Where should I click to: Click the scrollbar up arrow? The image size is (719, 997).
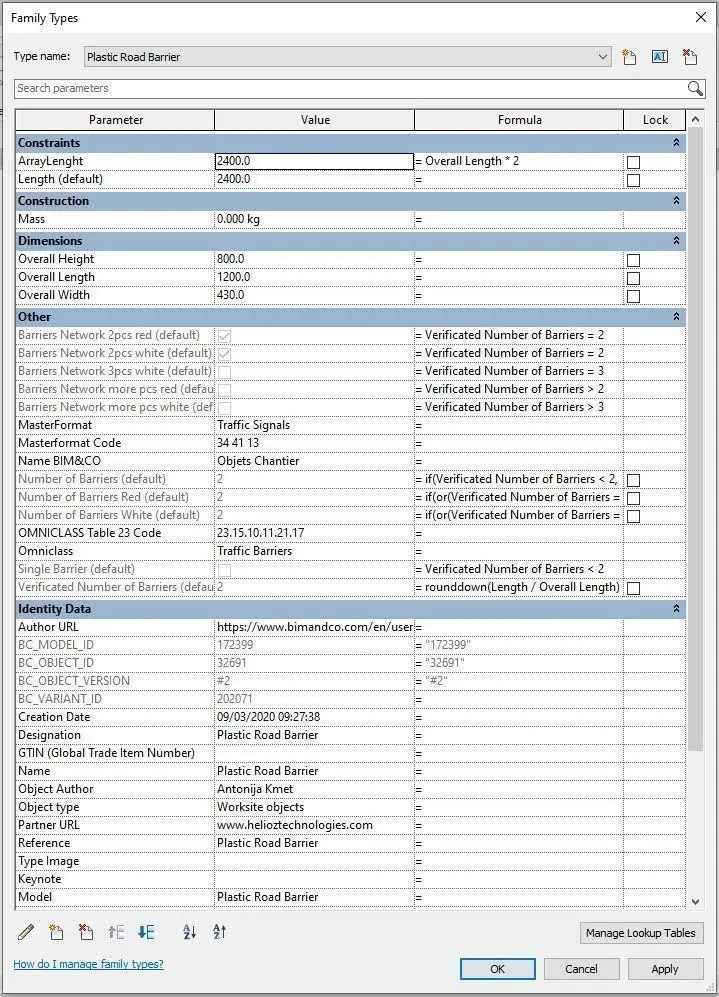coord(695,119)
